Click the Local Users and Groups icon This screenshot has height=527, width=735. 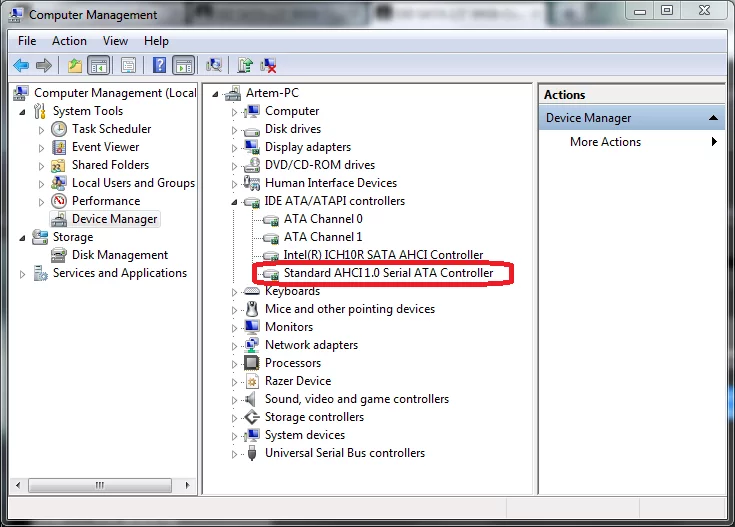pyautogui.click(x=59, y=183)
